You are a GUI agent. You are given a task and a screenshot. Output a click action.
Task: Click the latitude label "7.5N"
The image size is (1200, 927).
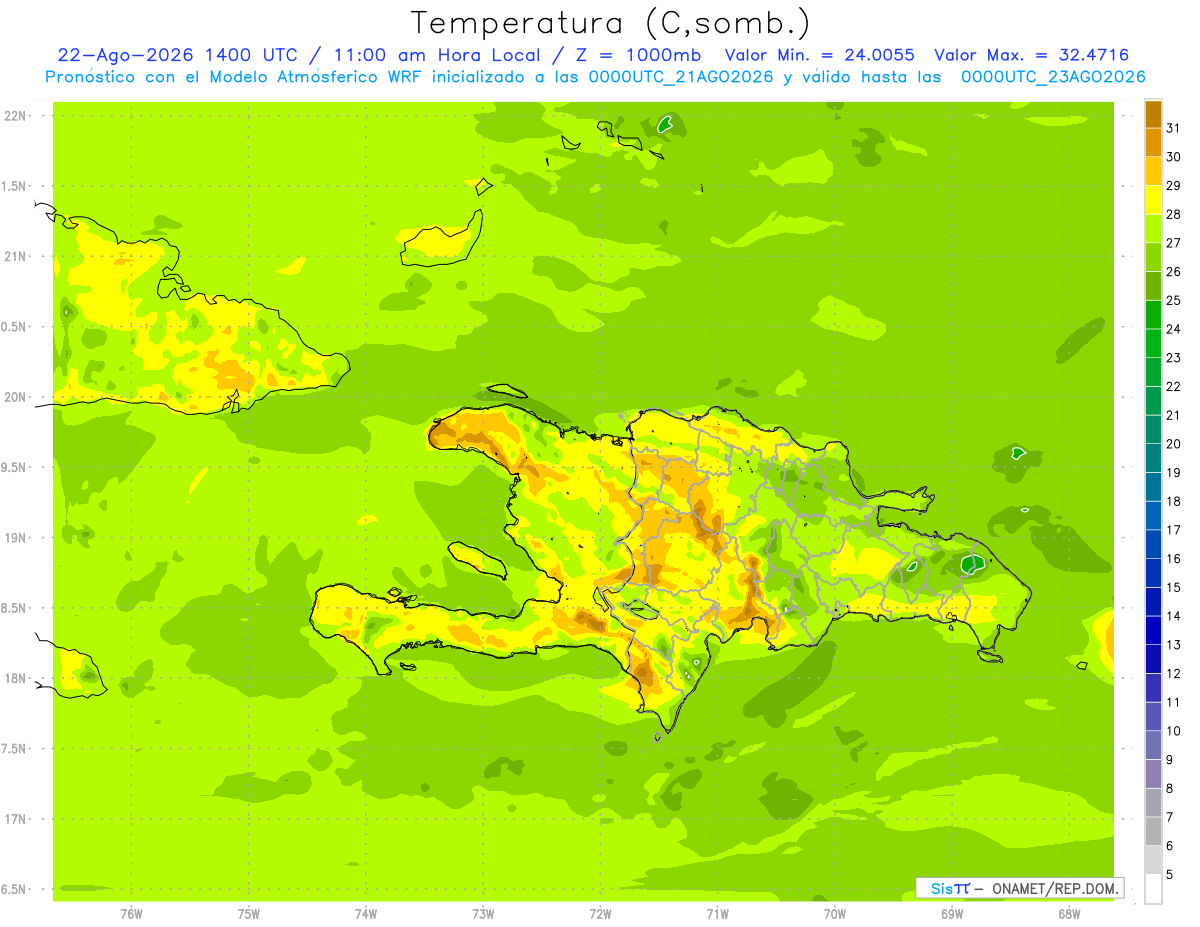(15, 749)
